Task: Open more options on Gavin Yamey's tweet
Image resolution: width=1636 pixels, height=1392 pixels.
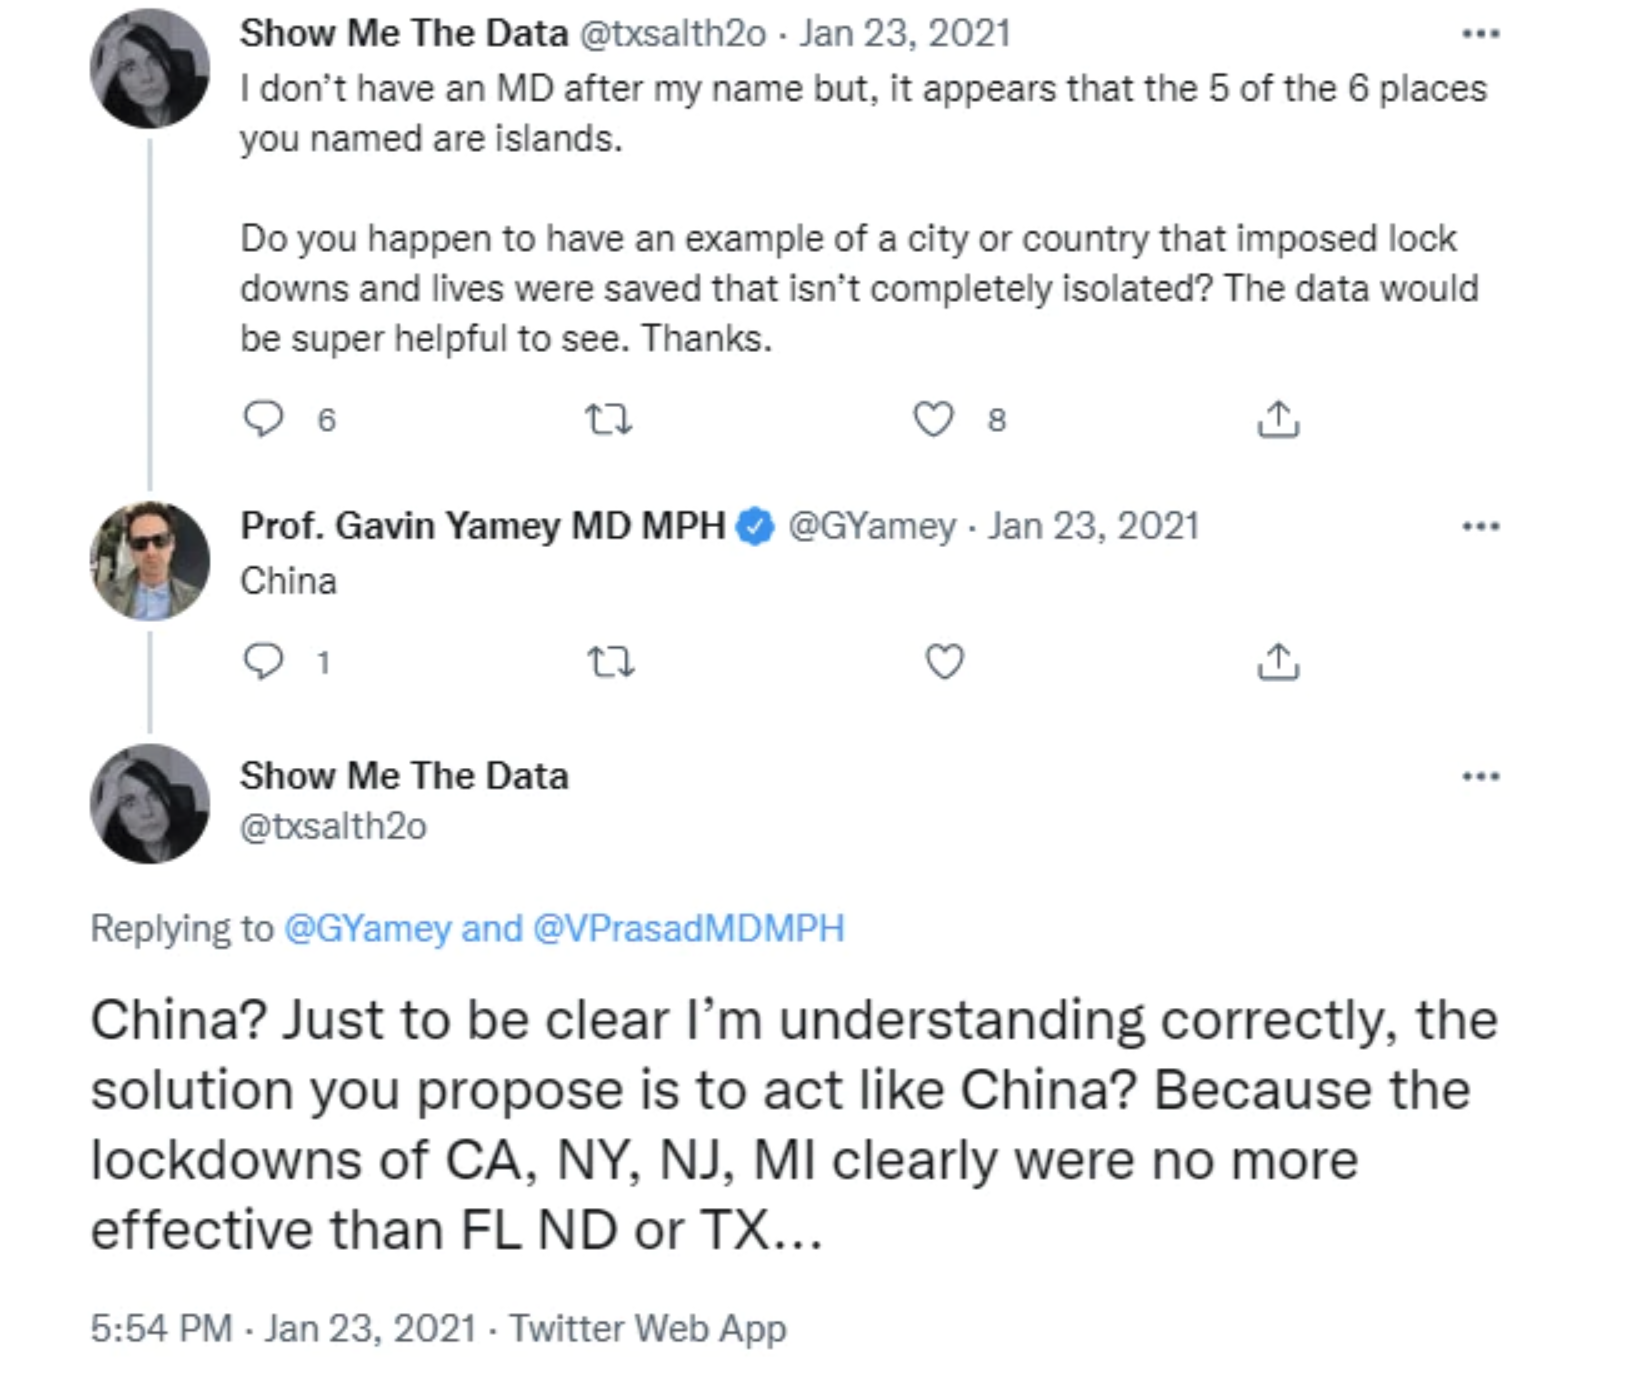Action: pos(1480,526)
